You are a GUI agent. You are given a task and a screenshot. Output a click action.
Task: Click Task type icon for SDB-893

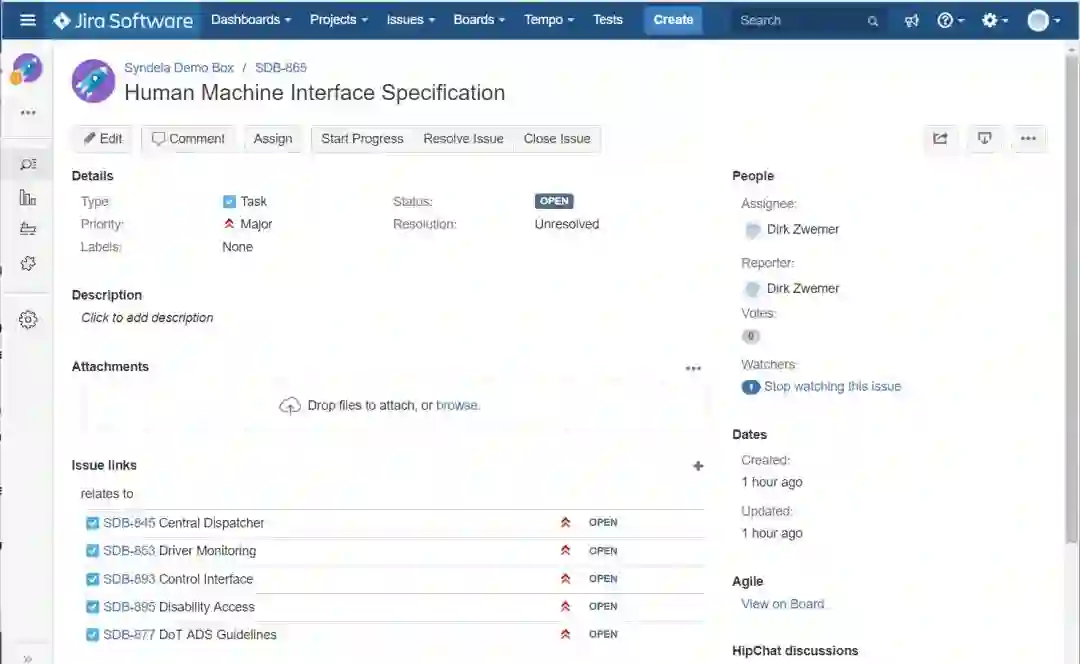[x=92, y=579]
